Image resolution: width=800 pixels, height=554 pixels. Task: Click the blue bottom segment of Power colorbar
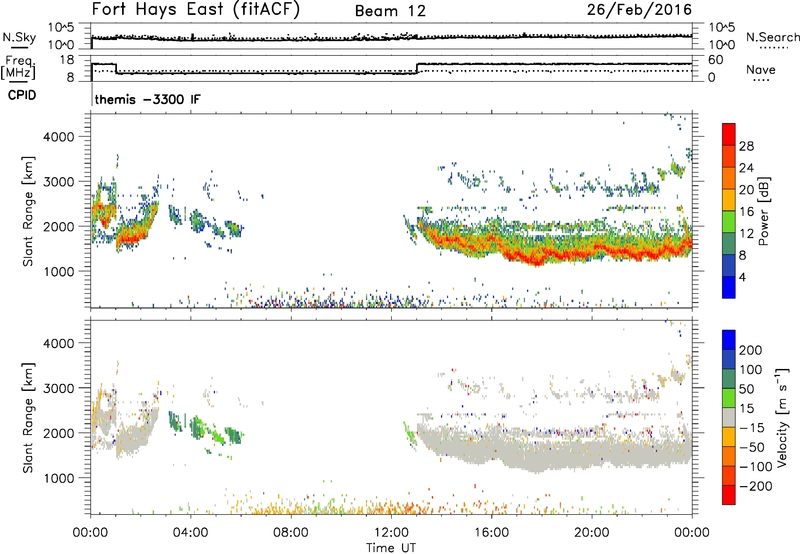pyautogui.click(x=729, y=287)
